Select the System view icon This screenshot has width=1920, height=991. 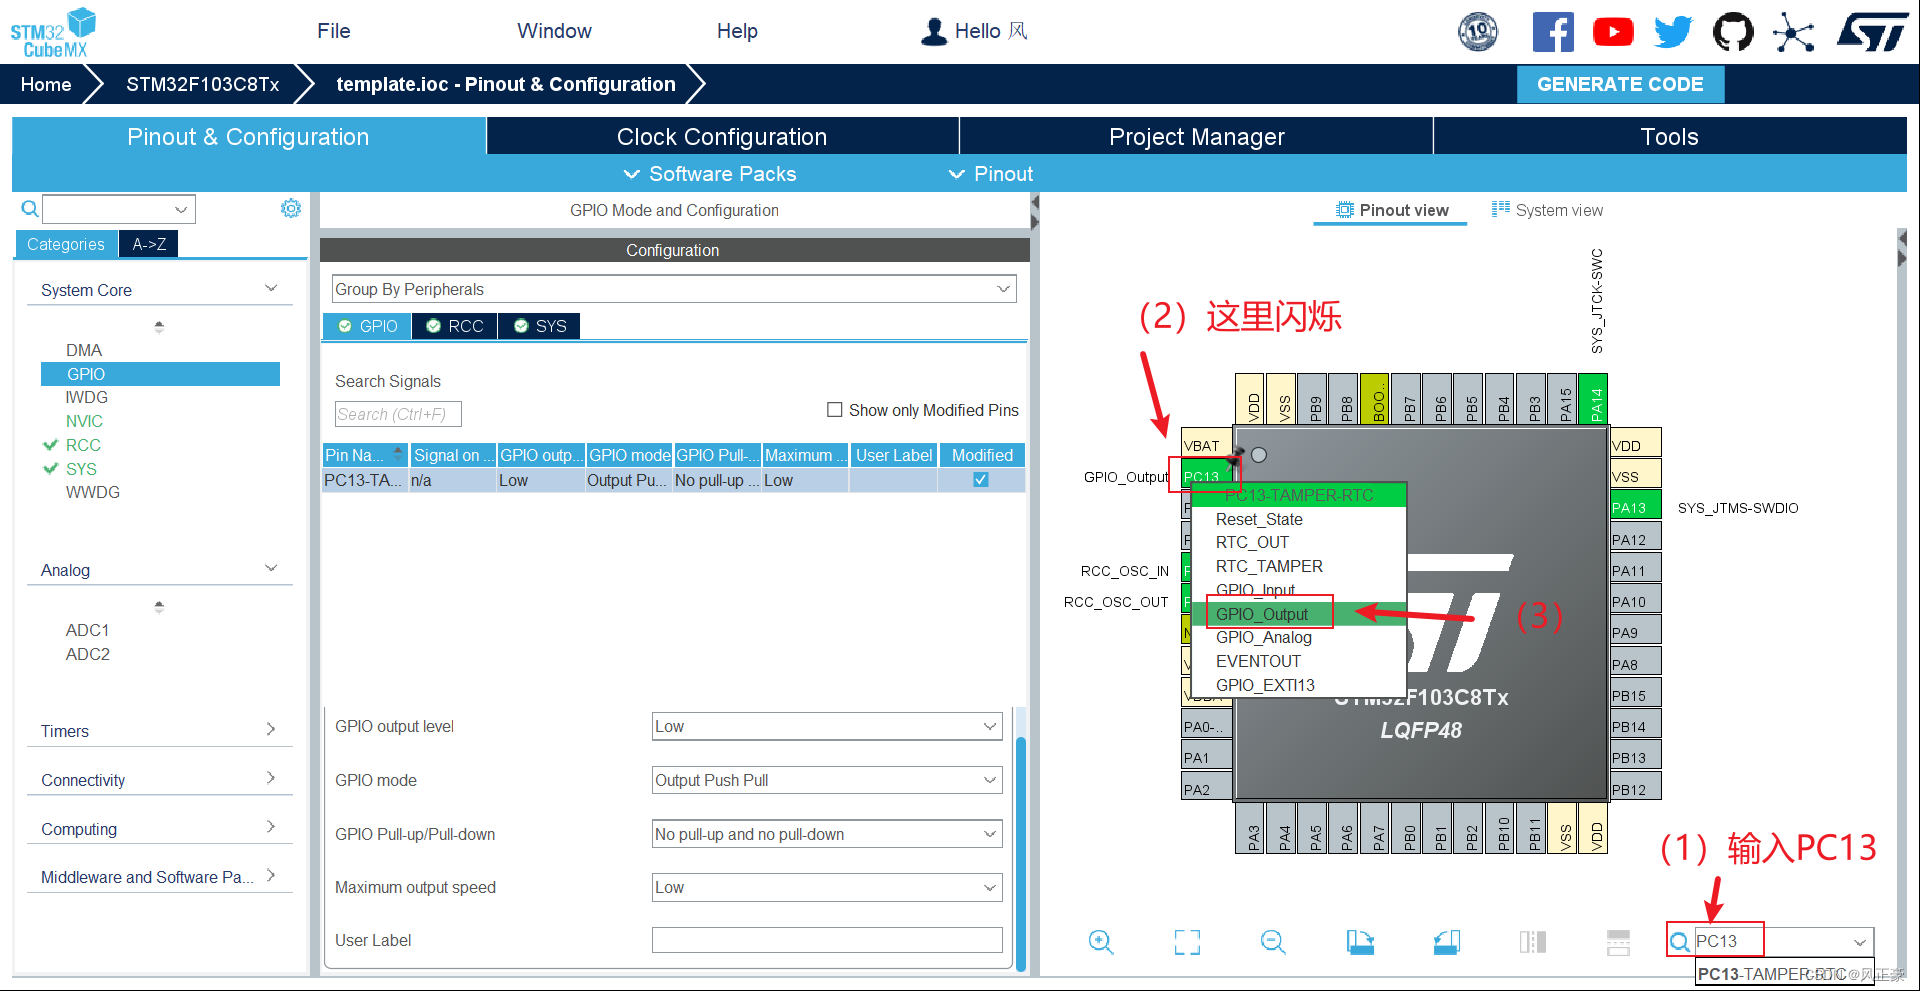click(x=1501, y=209)
